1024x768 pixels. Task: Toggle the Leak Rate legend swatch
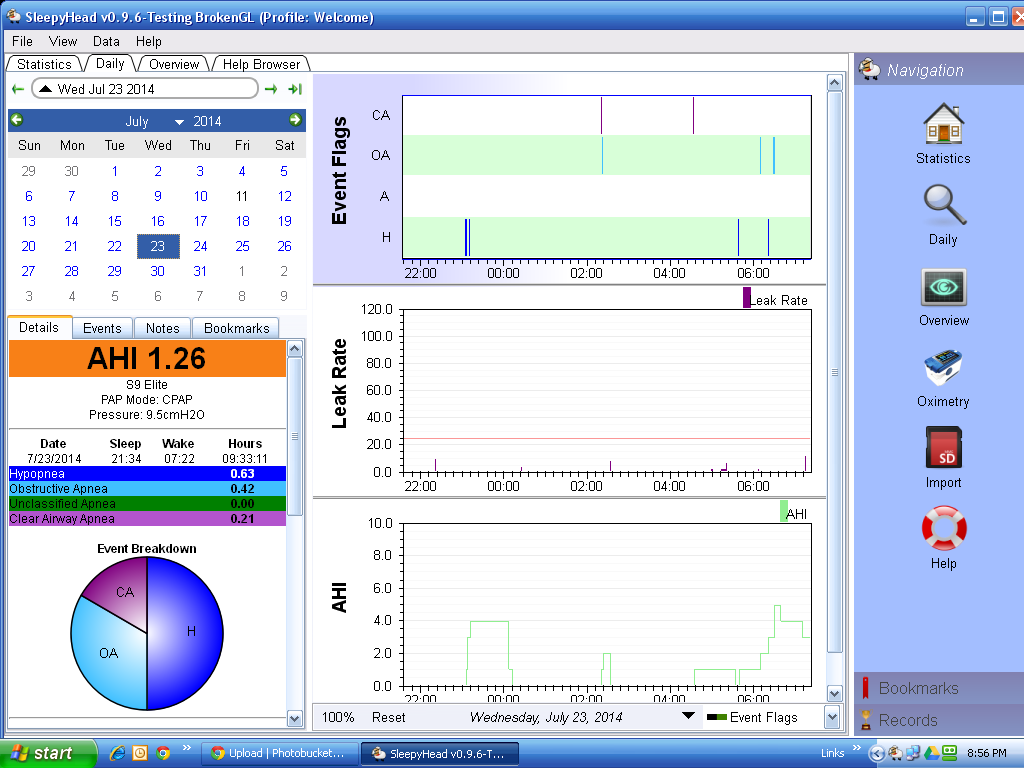(x=746, y=298)
